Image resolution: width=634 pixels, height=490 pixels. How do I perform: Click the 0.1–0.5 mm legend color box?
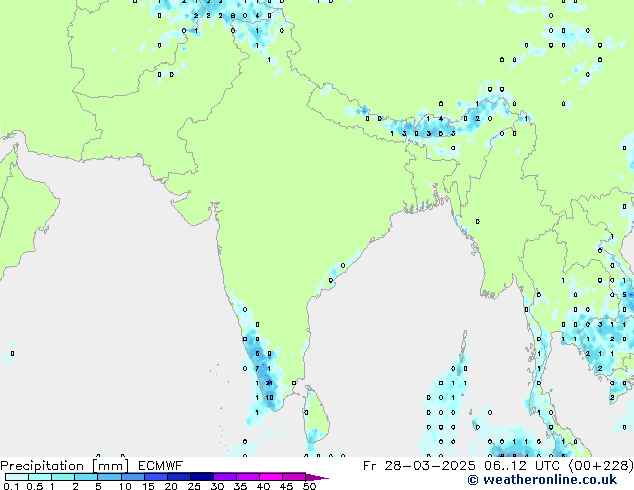17,477
